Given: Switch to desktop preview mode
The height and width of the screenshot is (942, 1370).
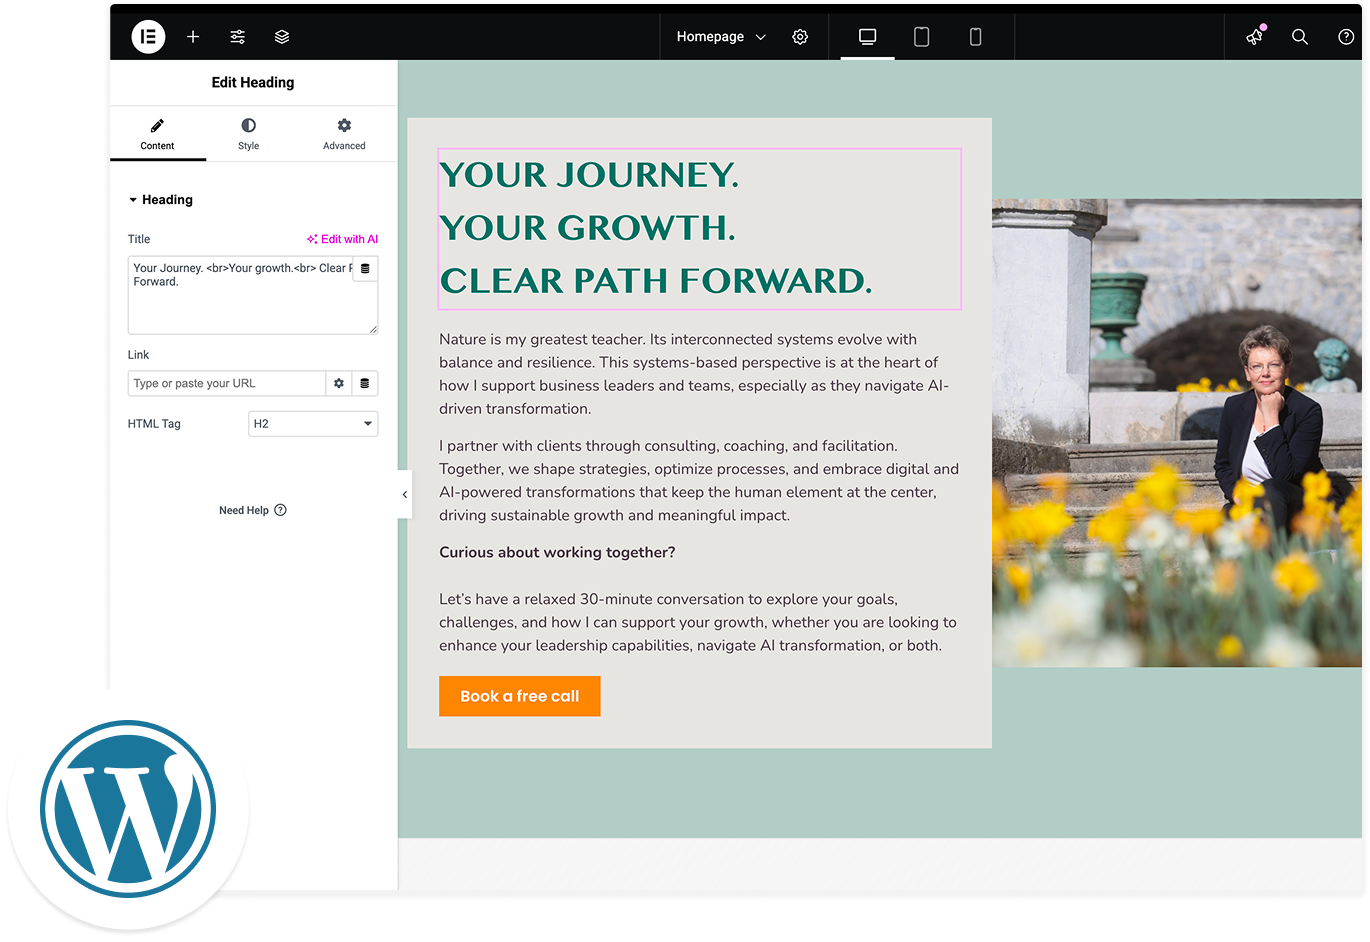Looking at the screenshot, I should (x=867, y=37).
